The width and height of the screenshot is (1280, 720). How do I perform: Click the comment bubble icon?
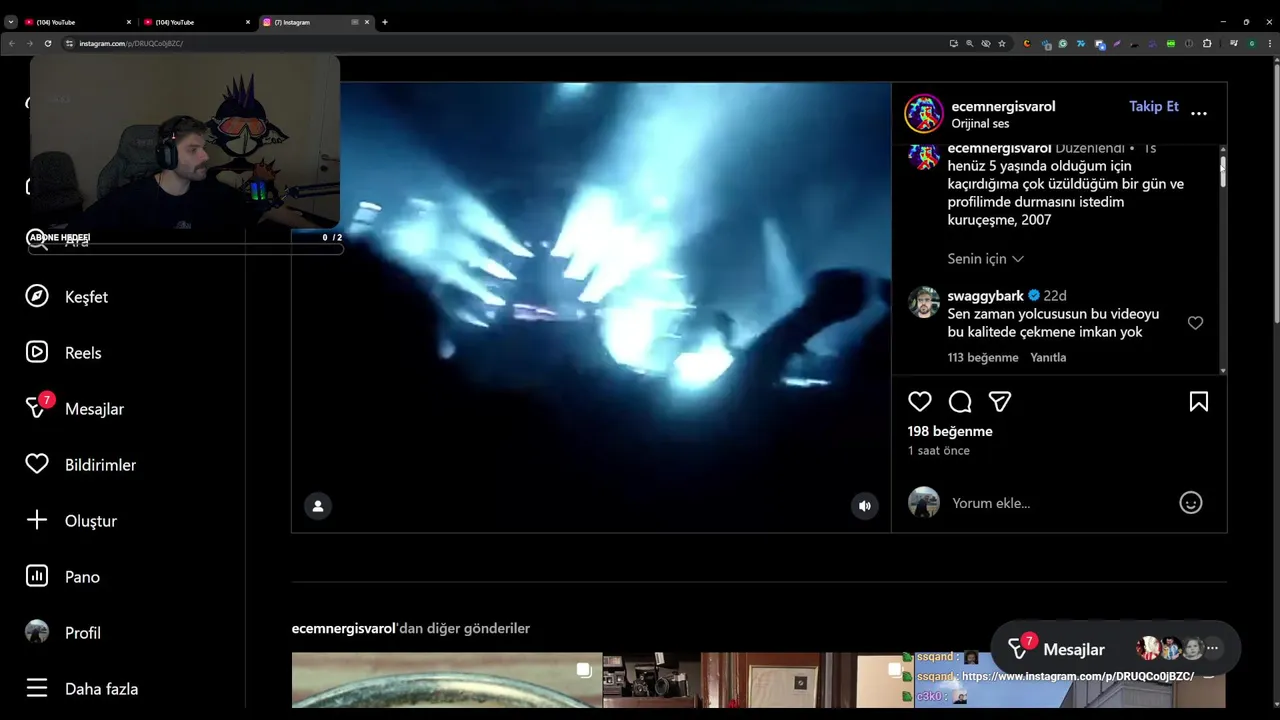click(x=960, y=401)
